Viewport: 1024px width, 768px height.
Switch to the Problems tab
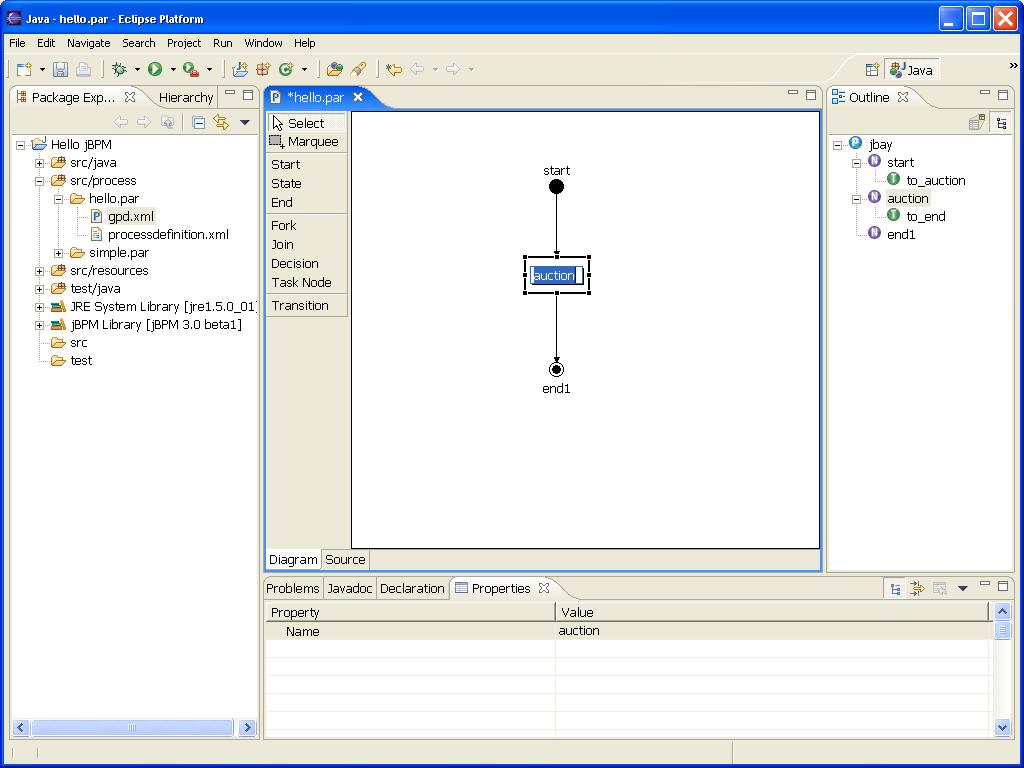(x=293, y=588)
